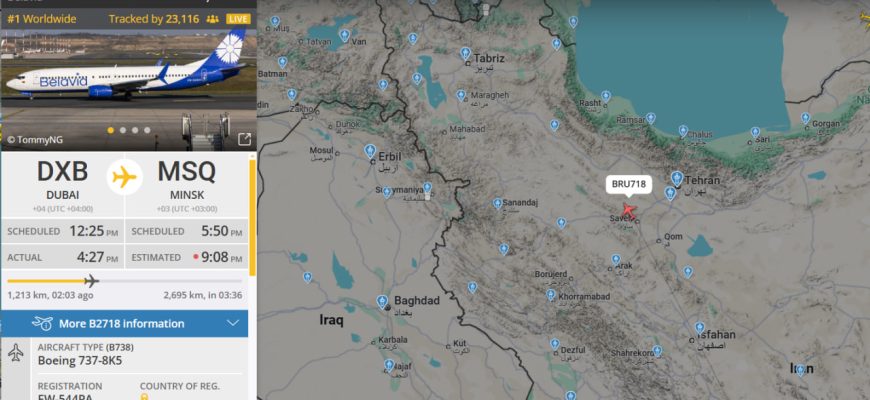Expand More B2718 information section
Viewport: 870px width, 400px height.
coord(124,323)
